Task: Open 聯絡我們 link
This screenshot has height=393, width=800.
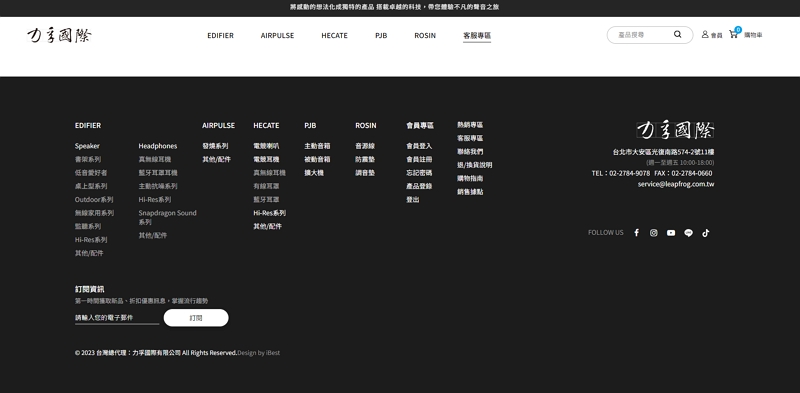Action: 470,151
